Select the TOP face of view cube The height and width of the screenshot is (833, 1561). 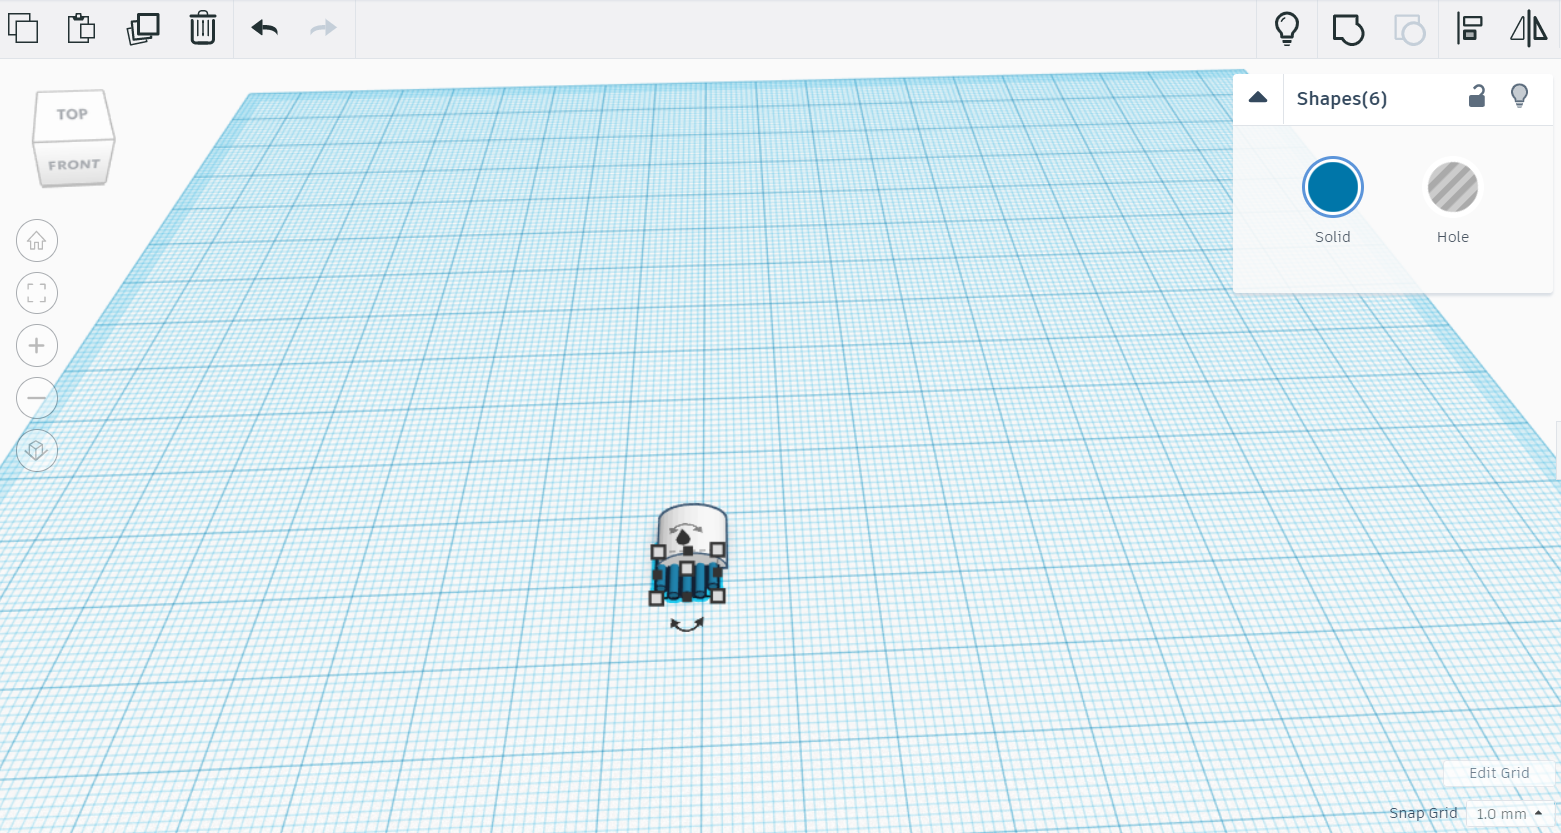(72, 114)
